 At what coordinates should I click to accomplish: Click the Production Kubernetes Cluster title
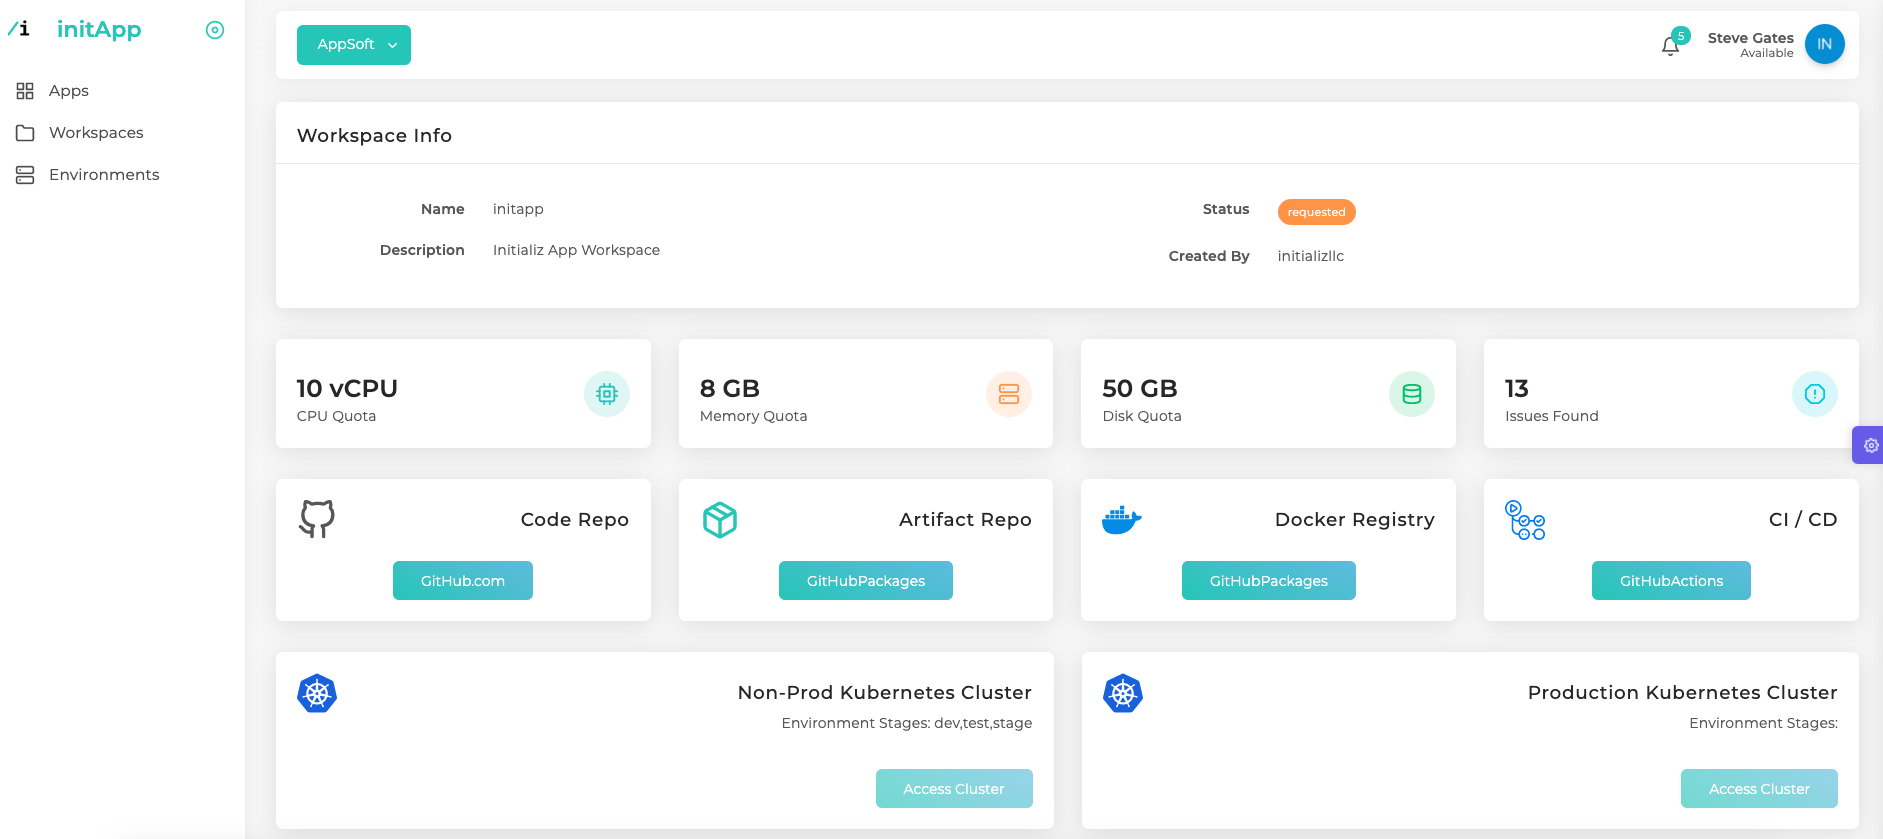[1683, 693]
